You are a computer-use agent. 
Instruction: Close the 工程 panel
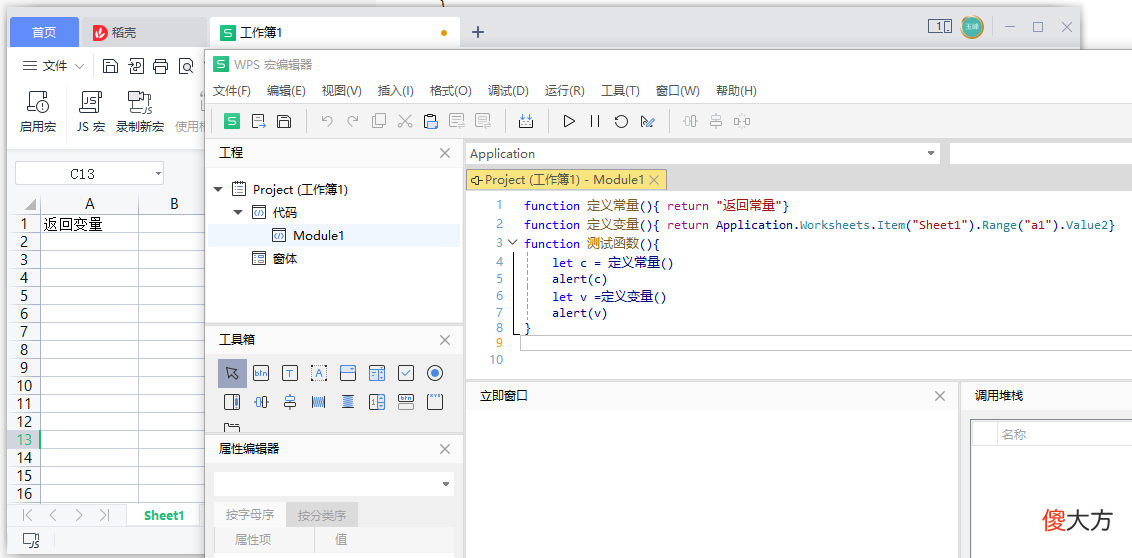[x=445, y=153]
